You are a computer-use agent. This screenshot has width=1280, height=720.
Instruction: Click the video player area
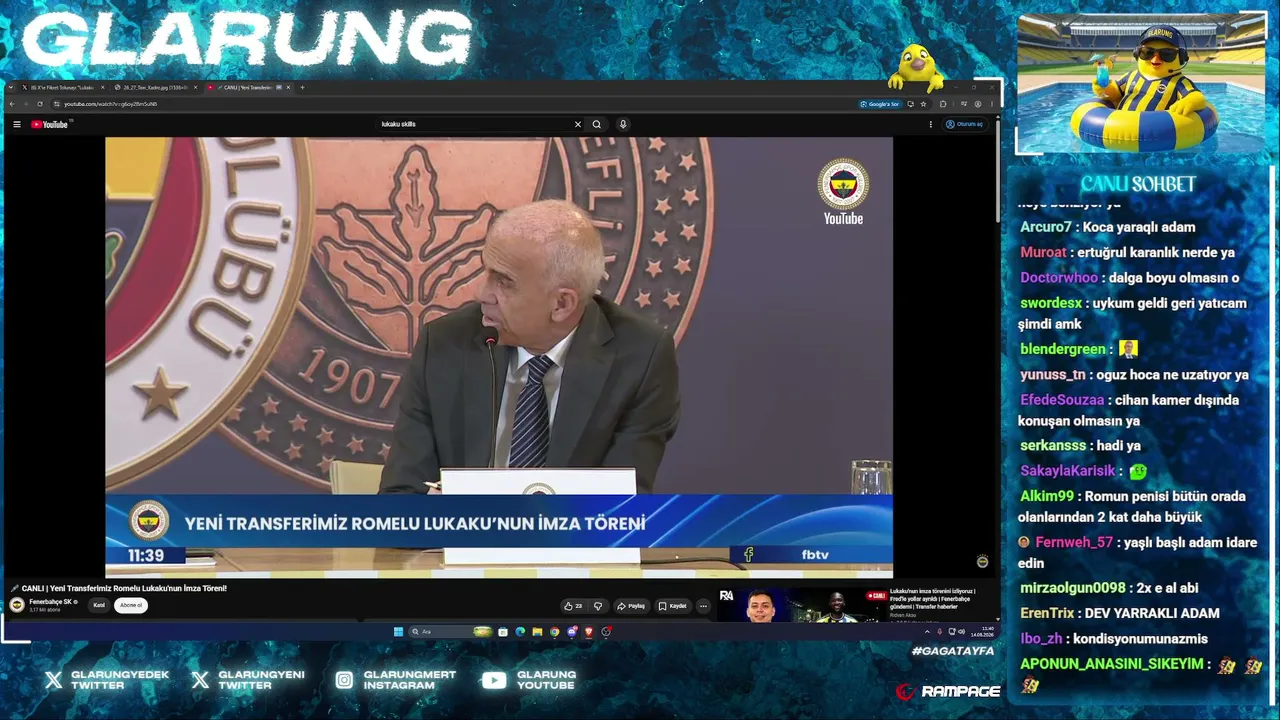point(499,357)
